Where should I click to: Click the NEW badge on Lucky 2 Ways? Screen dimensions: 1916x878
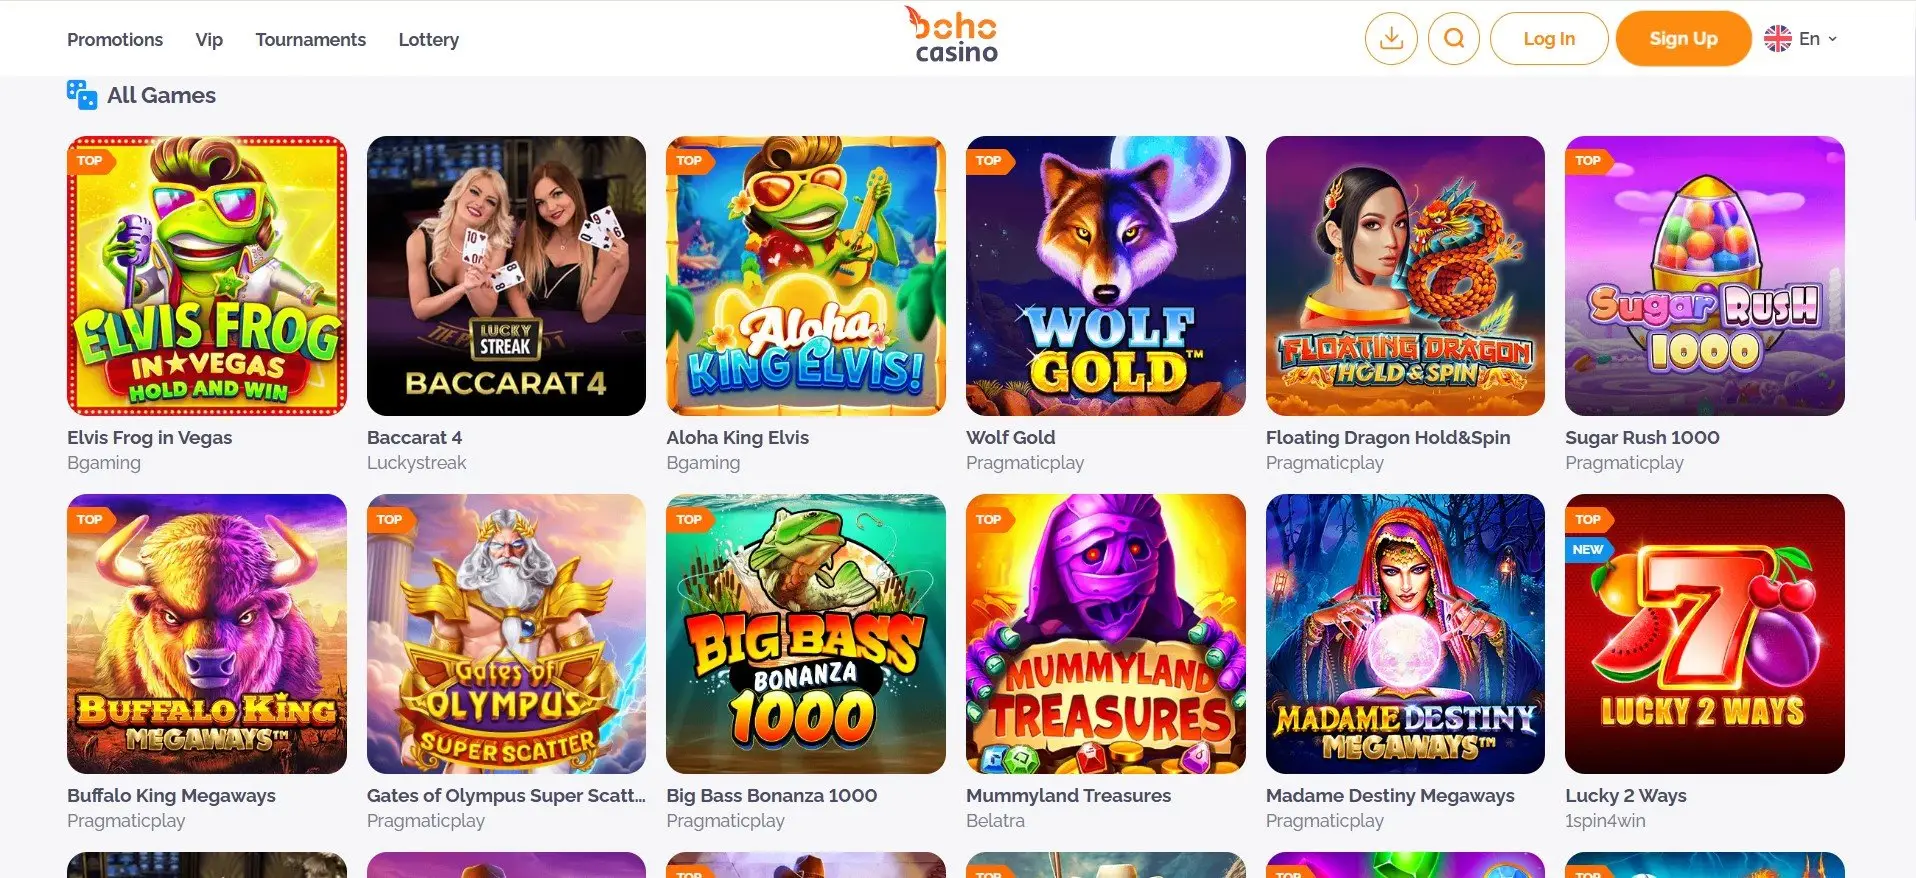point(1587,549)
